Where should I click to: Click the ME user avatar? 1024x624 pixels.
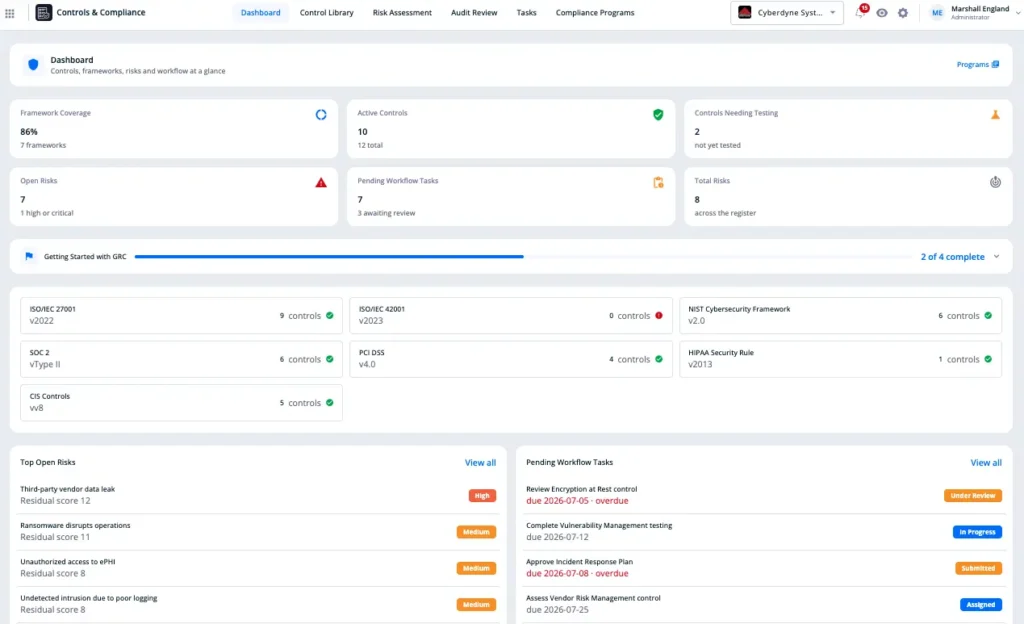[x=937, y=12]
